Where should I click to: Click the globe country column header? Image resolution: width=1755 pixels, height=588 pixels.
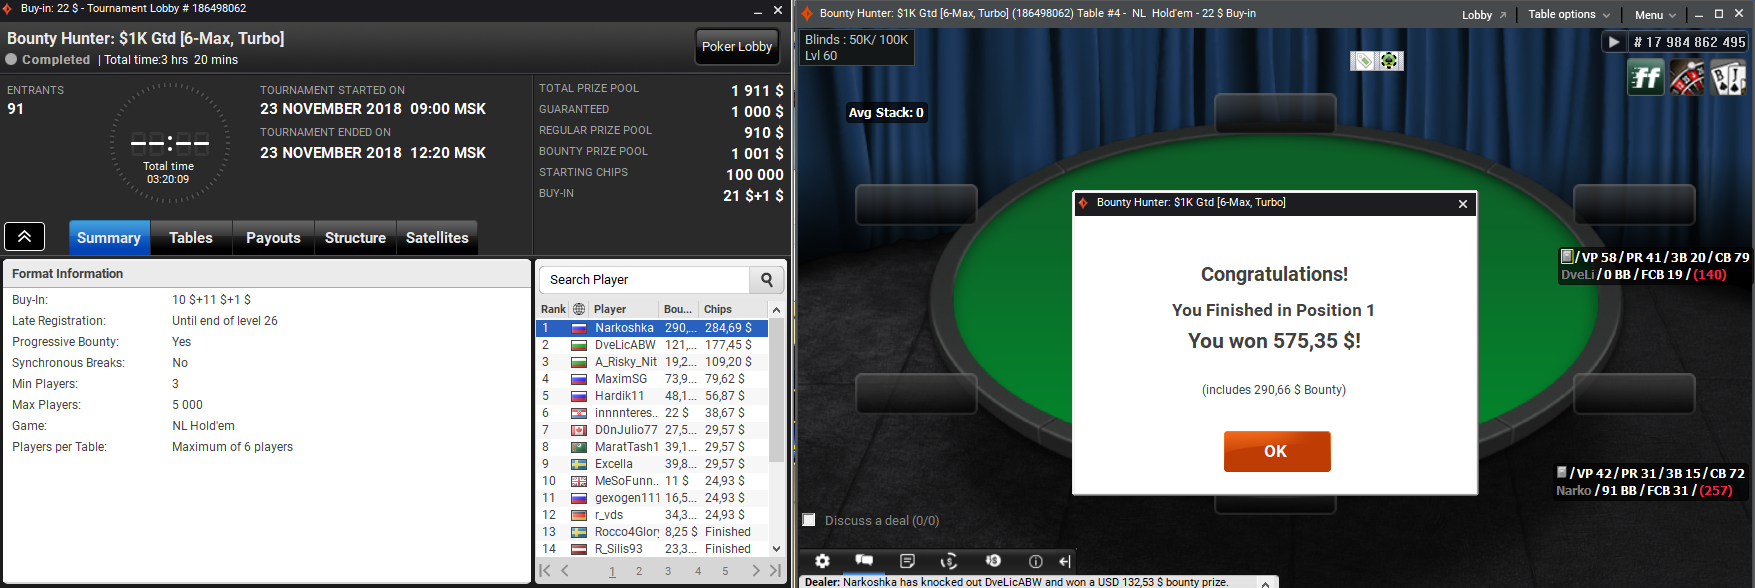tap(579, 309)
